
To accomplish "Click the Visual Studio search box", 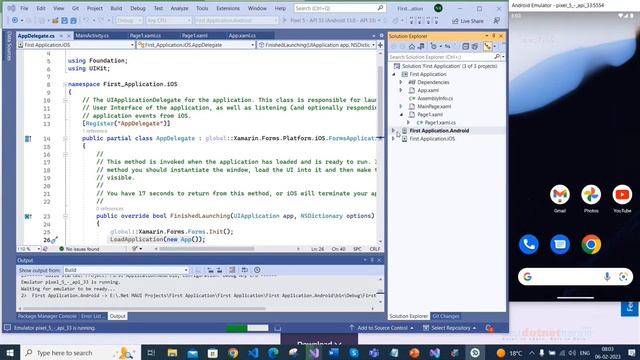I will coord(339,8).
